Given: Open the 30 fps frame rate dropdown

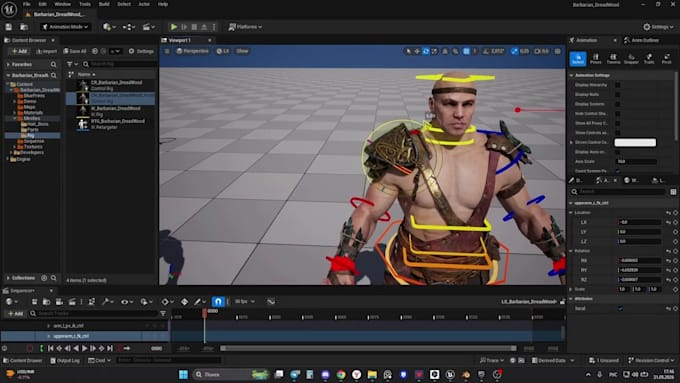Looking at the screenshot, I should [245, 301].
